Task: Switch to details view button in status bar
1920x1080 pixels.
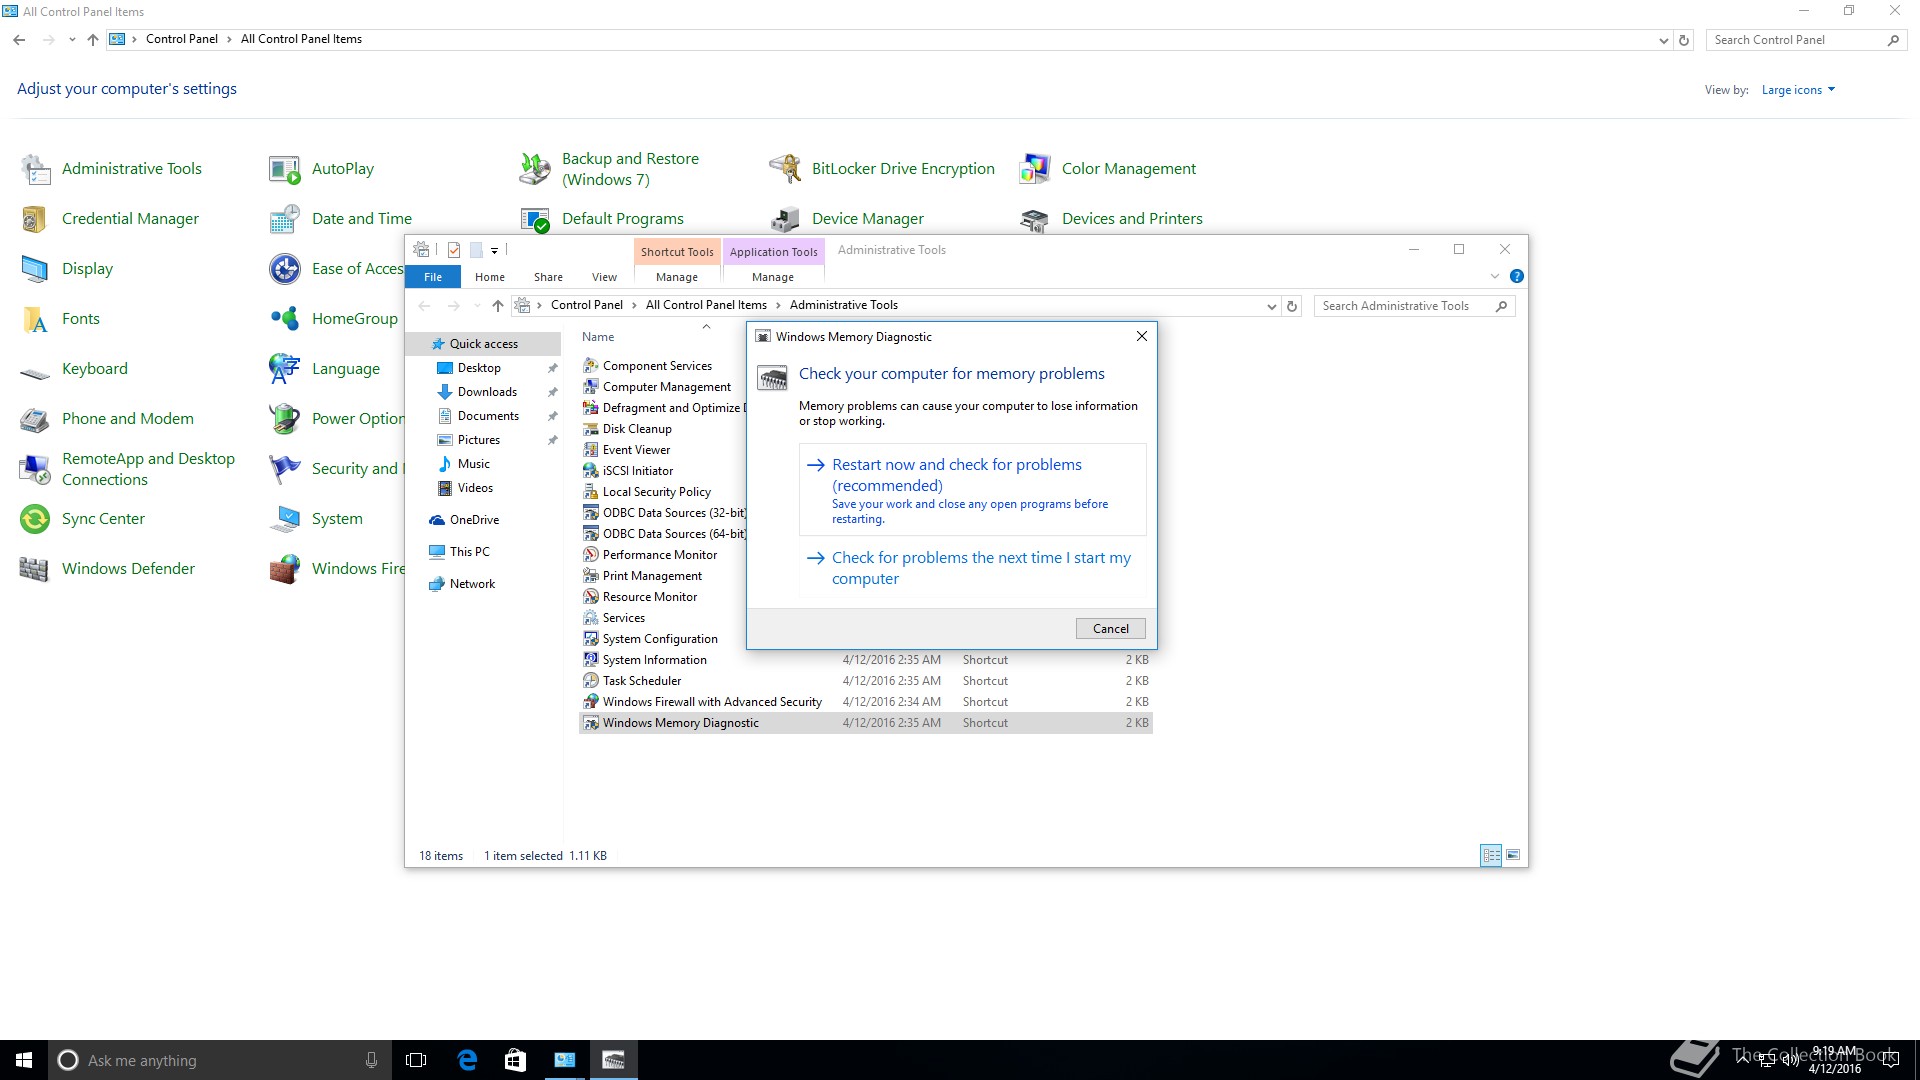Action: coord(1491,856)
